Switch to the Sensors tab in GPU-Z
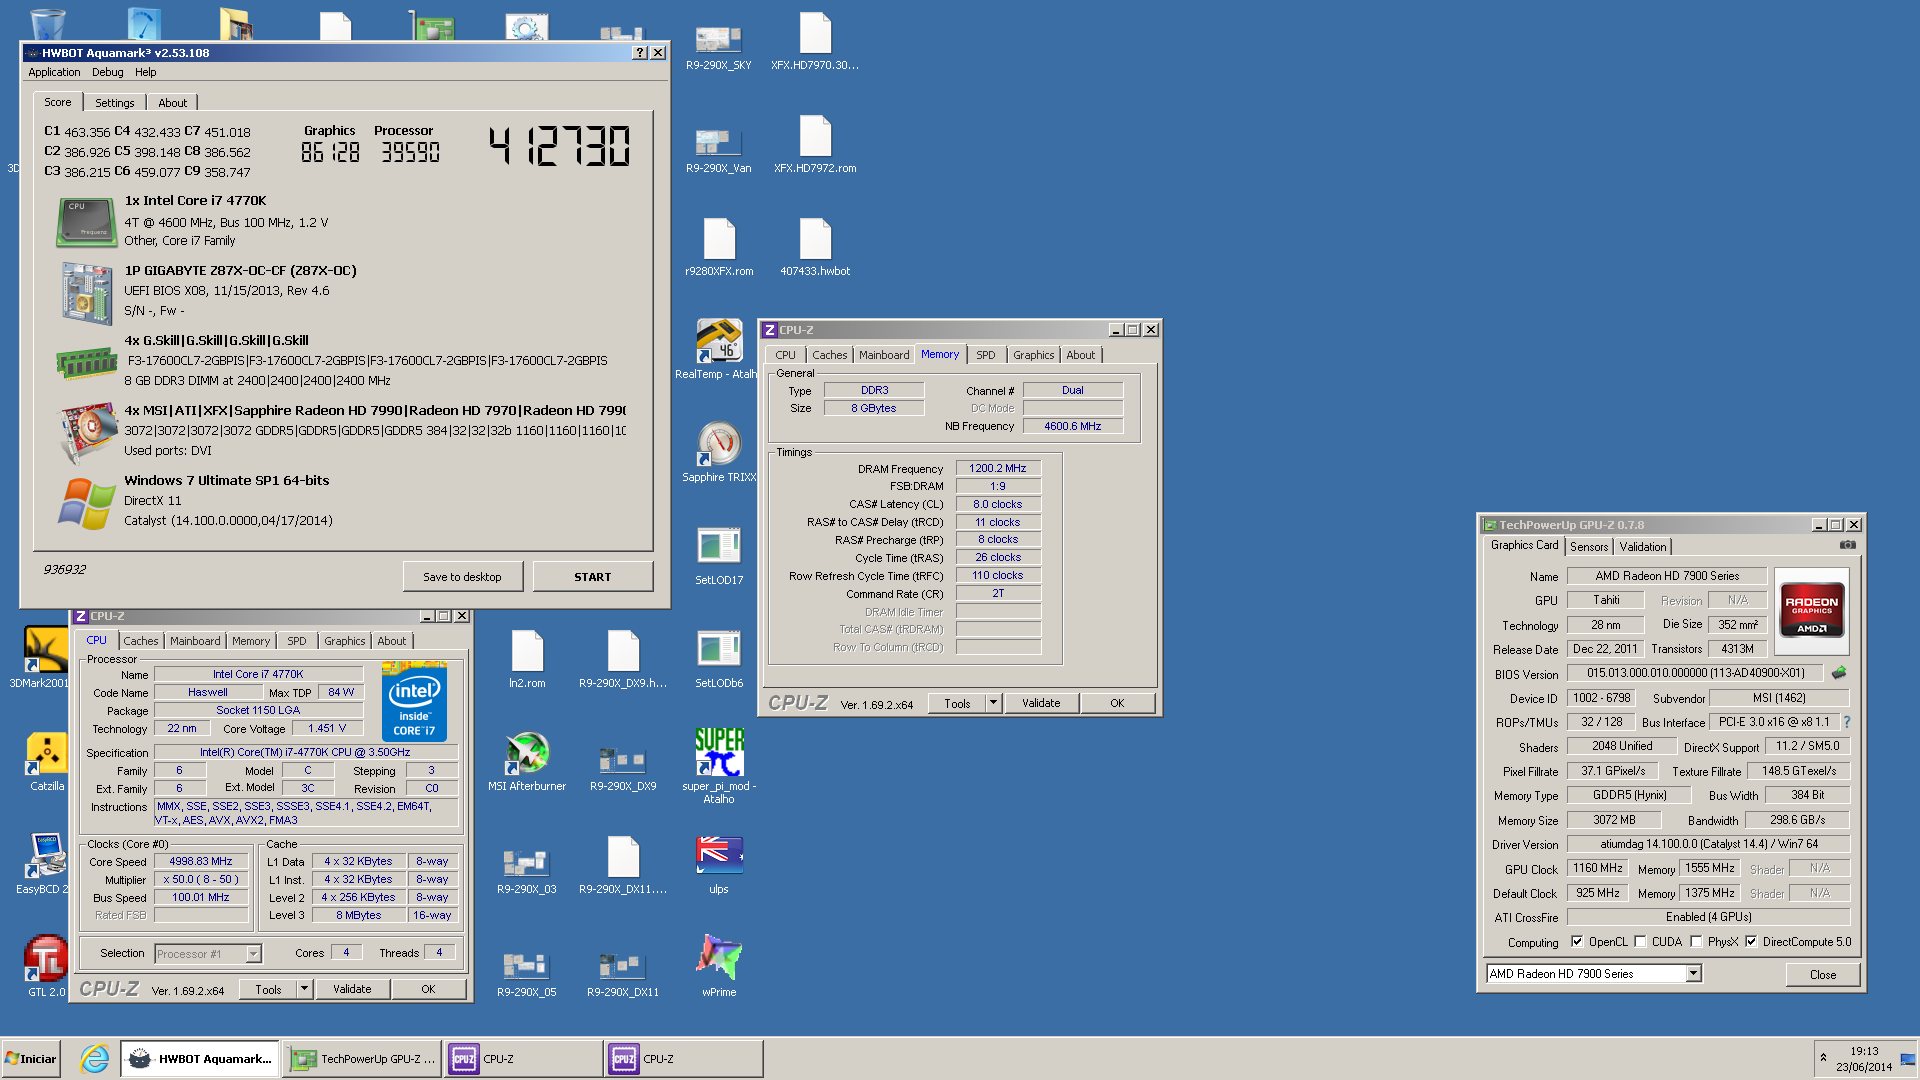This screenshot has width=1920, height=1080. (x=1589, y=547)
